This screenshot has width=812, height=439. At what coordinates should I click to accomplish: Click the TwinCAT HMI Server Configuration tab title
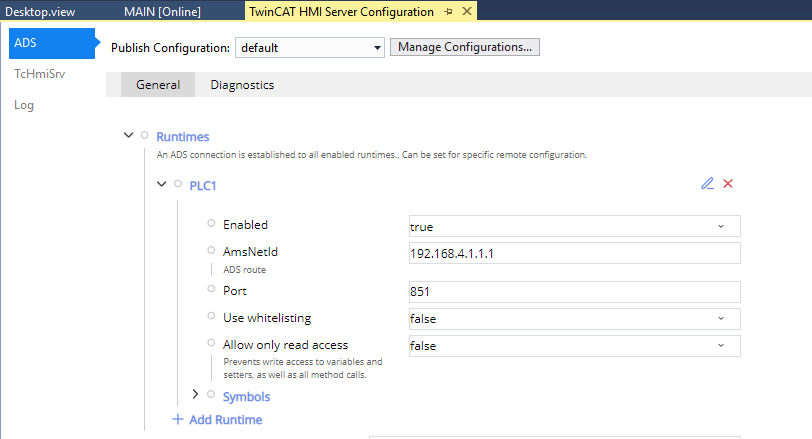[x=341, y=11]
